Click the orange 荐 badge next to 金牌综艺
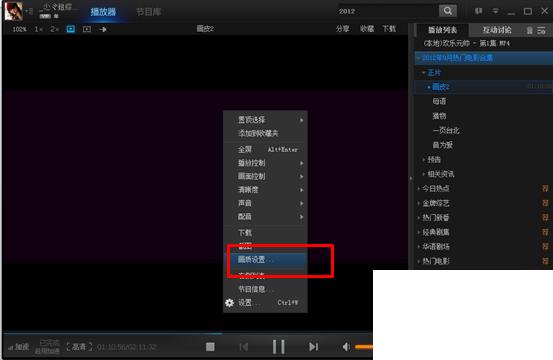This screenshot has width=553, height=360. [x=545, y=203]
